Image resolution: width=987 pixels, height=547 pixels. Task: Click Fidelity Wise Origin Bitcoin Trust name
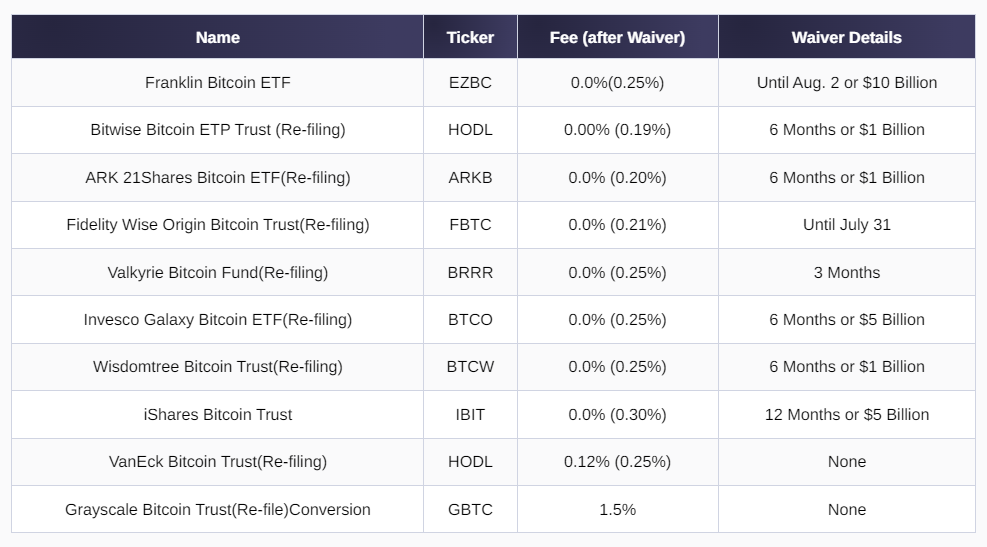tap(217, 224)
